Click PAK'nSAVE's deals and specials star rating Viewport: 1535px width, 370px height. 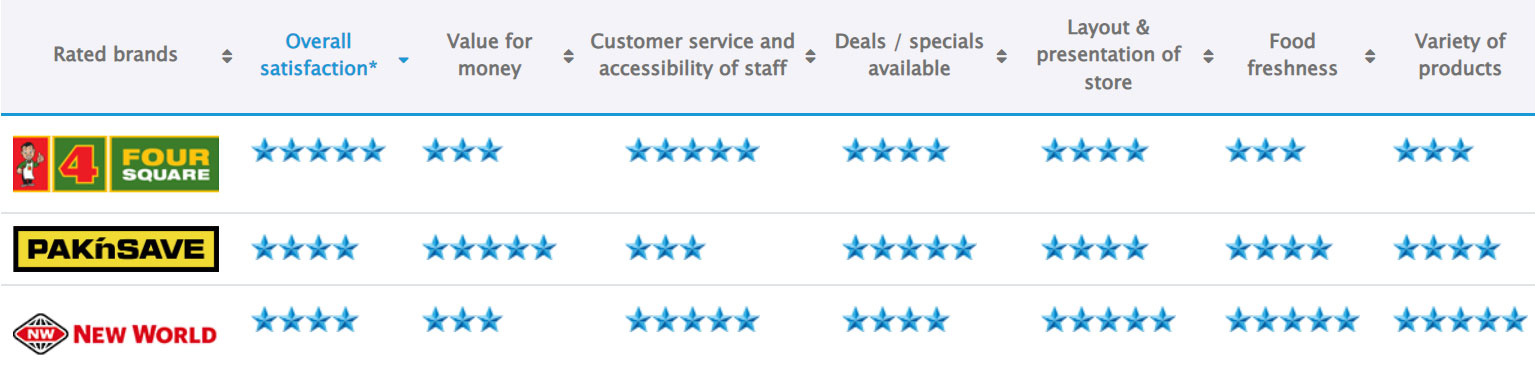[x=909, y=248]
